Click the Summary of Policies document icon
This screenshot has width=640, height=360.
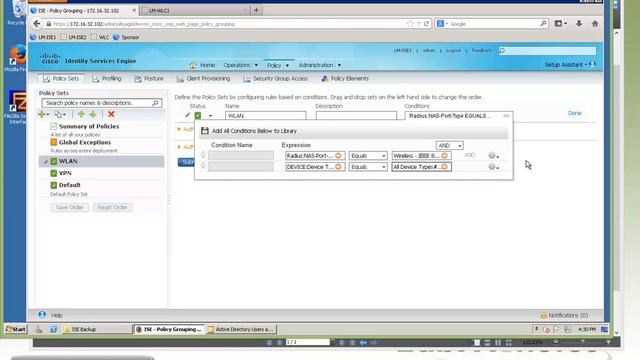click(53, 126)
